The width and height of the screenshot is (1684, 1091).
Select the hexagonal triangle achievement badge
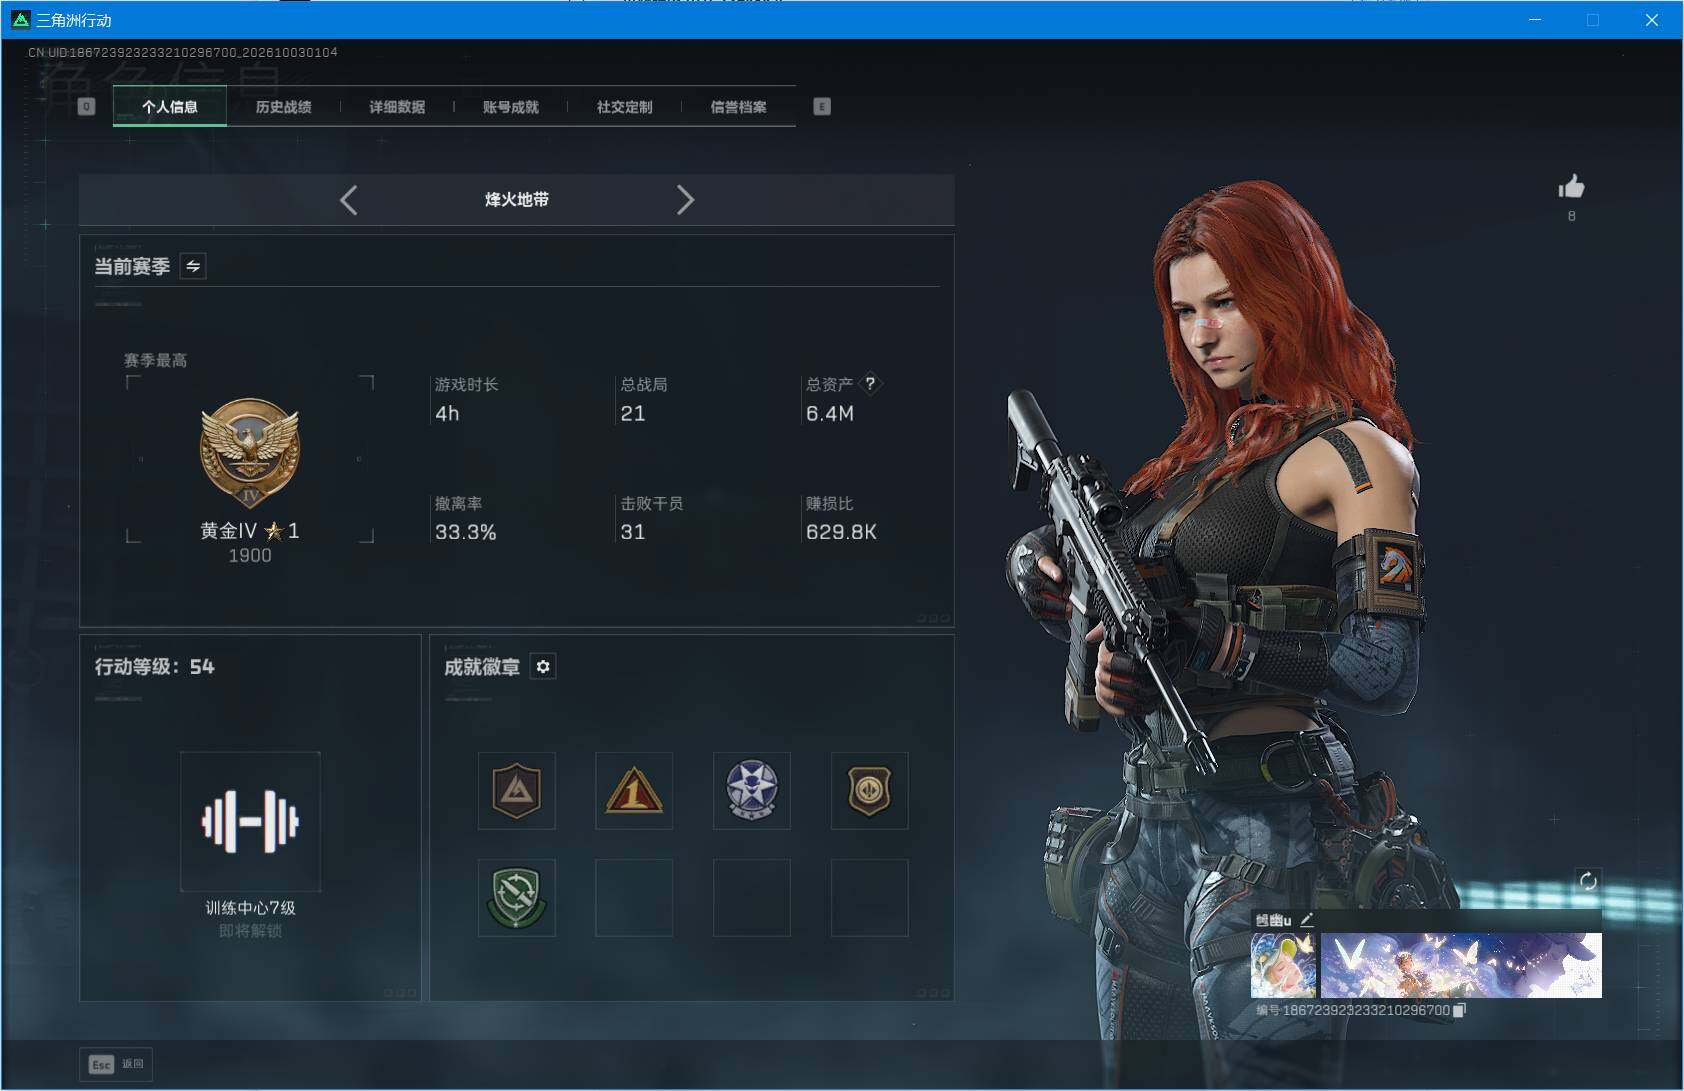click(x=517, y=791)
